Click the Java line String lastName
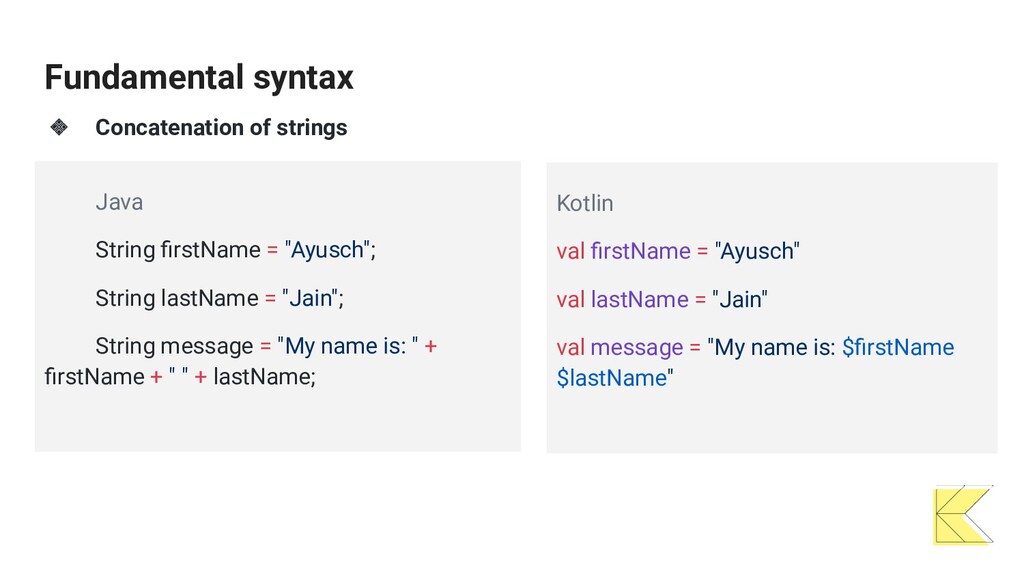 coord(219,298)
